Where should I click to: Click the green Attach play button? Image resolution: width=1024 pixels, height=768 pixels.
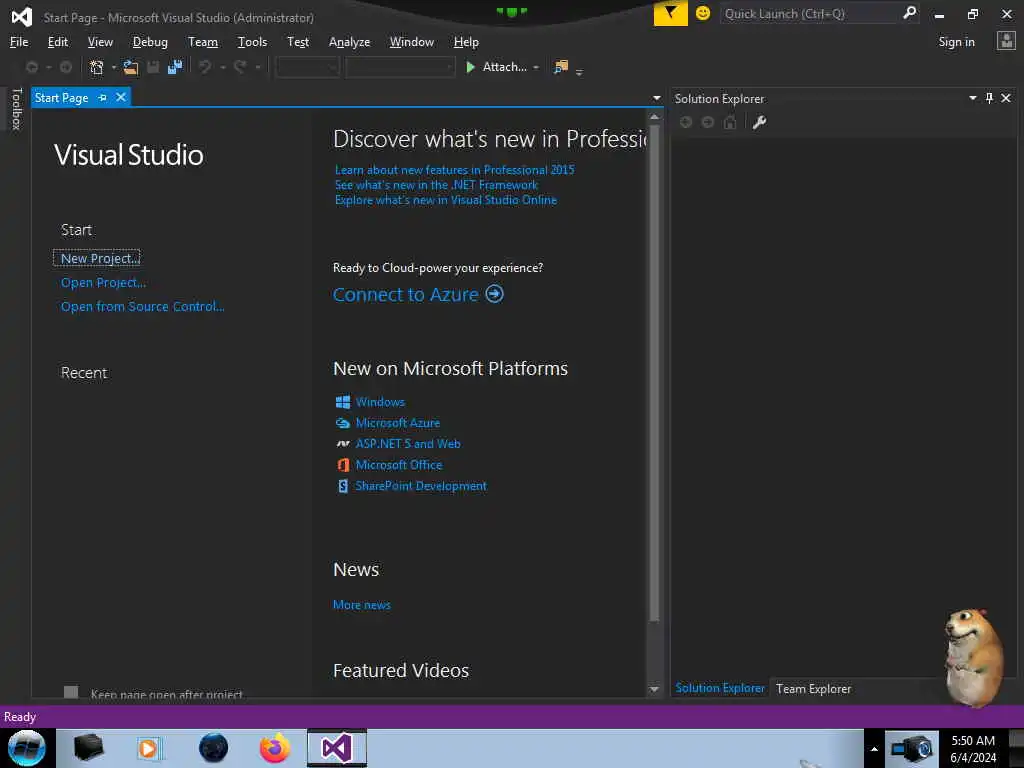470,67
